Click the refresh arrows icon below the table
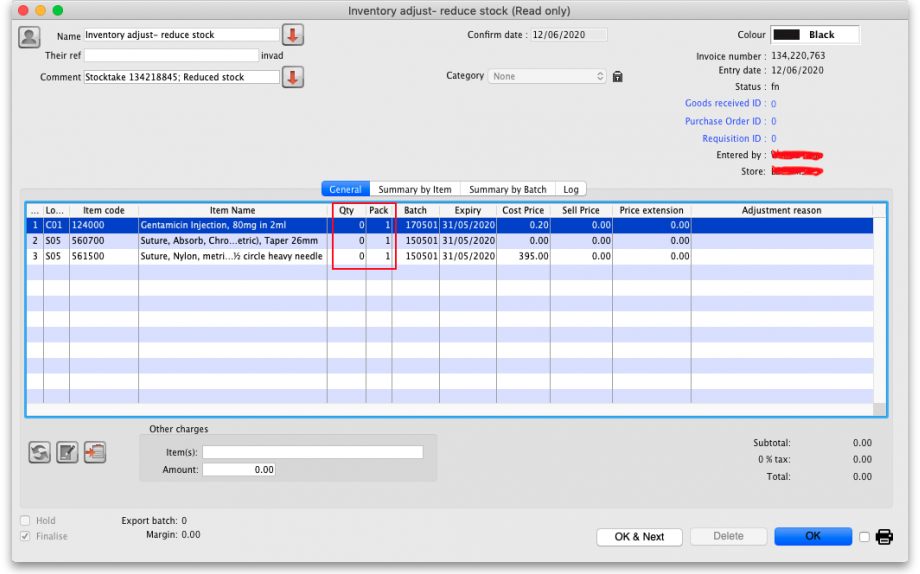 (40, 452)
